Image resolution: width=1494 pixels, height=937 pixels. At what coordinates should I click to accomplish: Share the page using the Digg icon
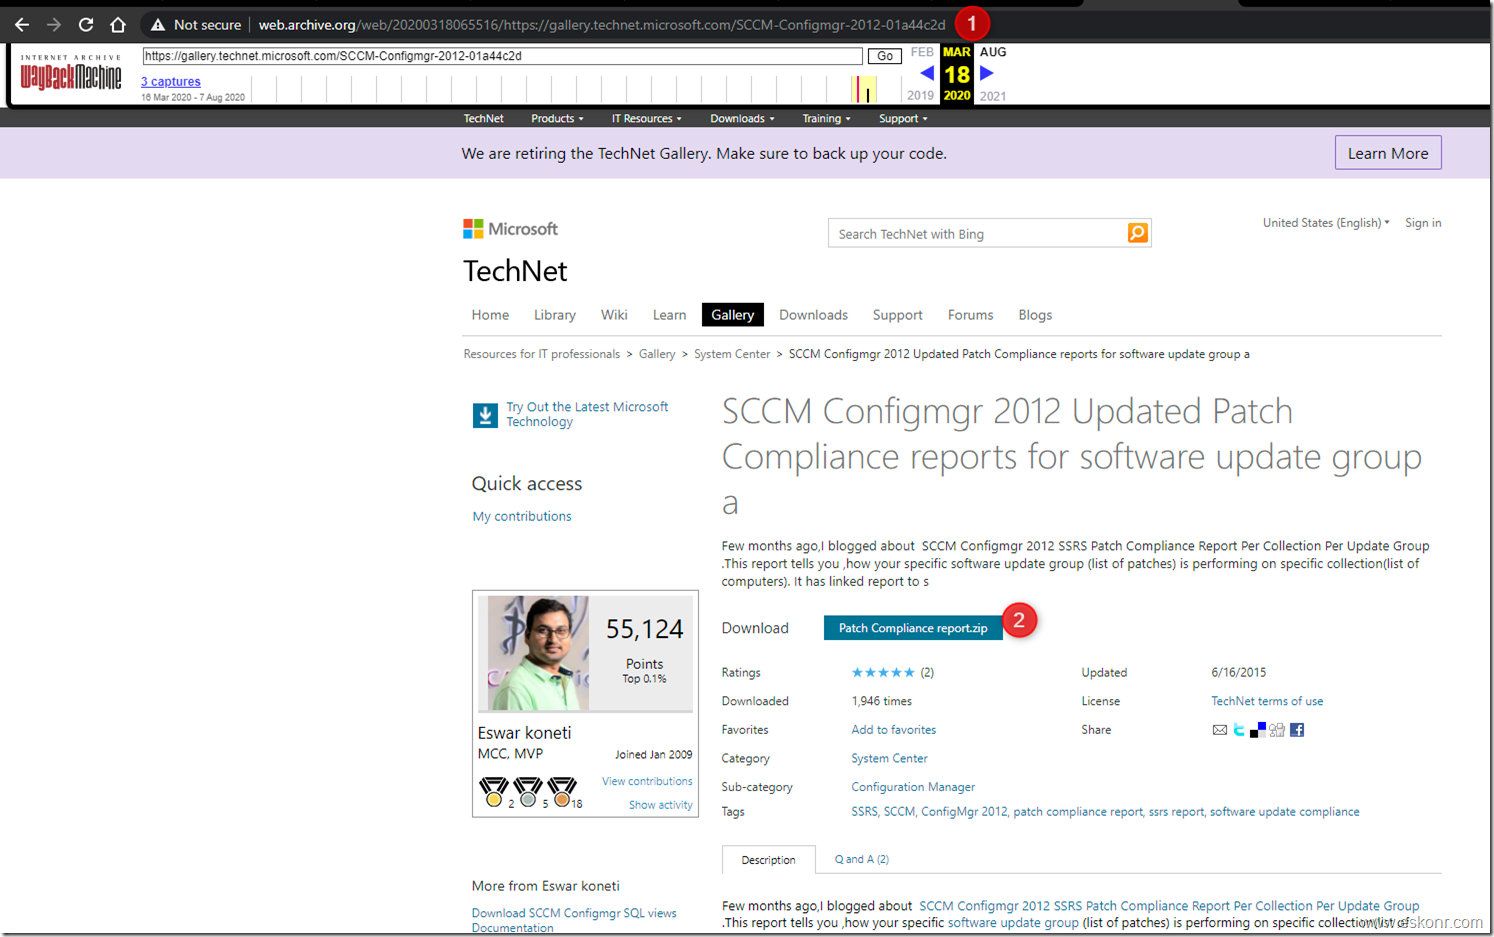click(x=1277, y=730)
